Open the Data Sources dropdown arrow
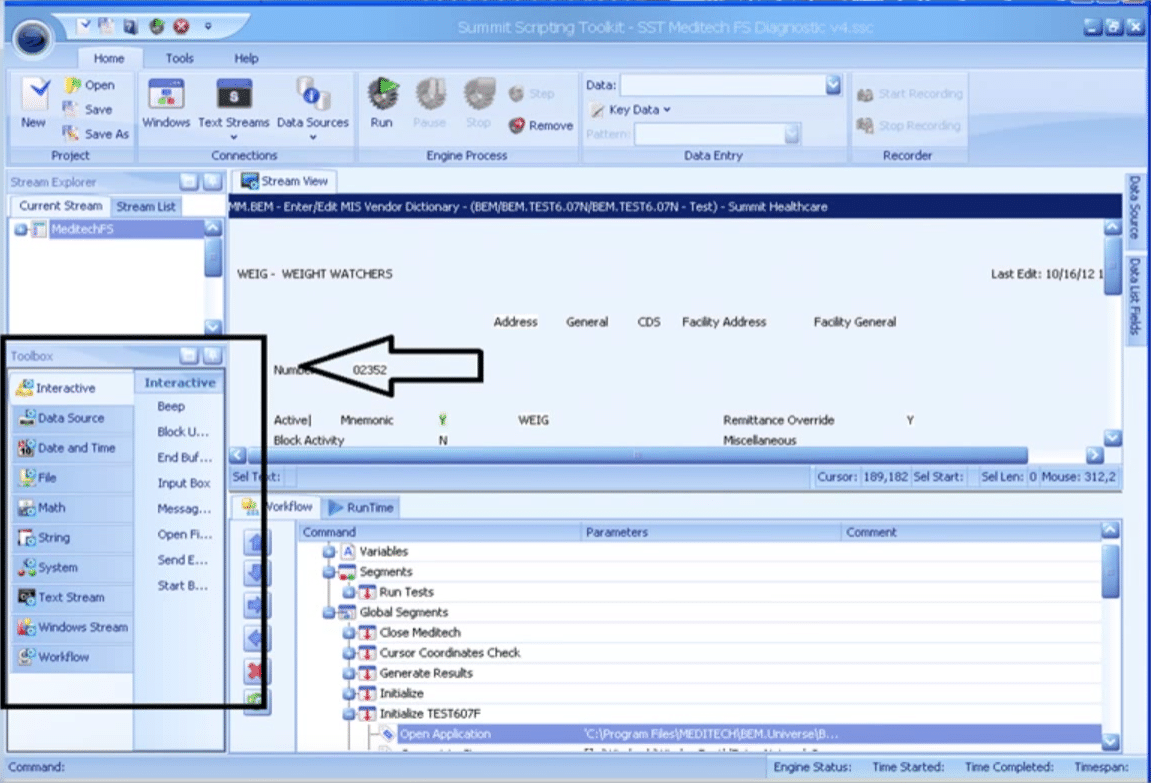Screen dimensions: 1151x783 coord(313,137)
